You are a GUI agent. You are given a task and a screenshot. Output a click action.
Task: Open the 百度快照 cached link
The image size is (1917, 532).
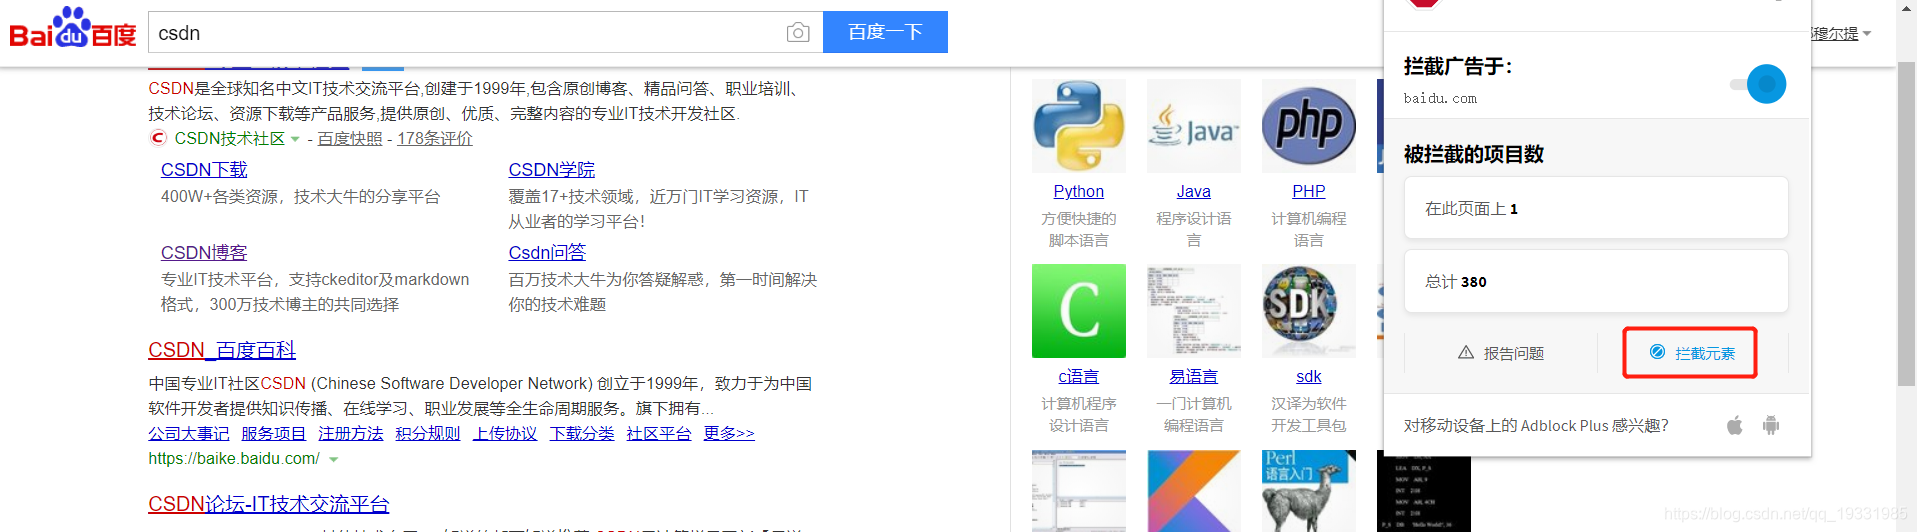[350, 139]
